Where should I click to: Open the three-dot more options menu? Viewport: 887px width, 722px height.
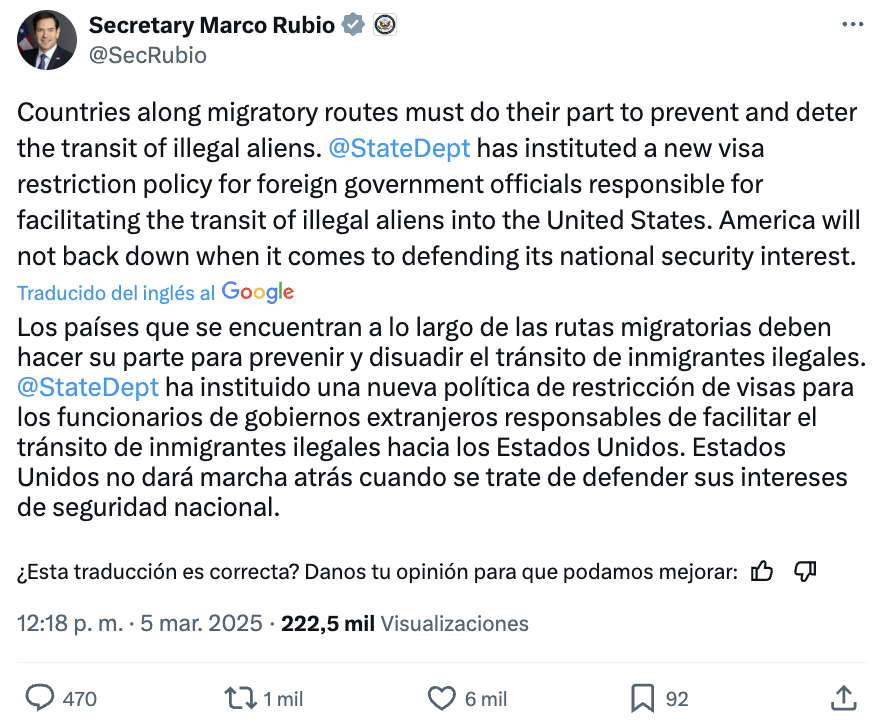(852, 24)
